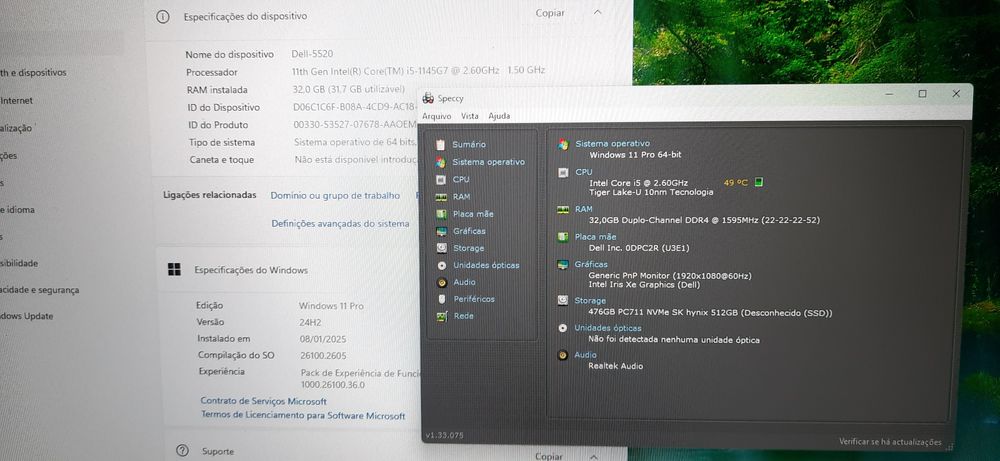
Task: Select the Audio speaker icon in Speccy sidebar
Action: pos(441,282)
